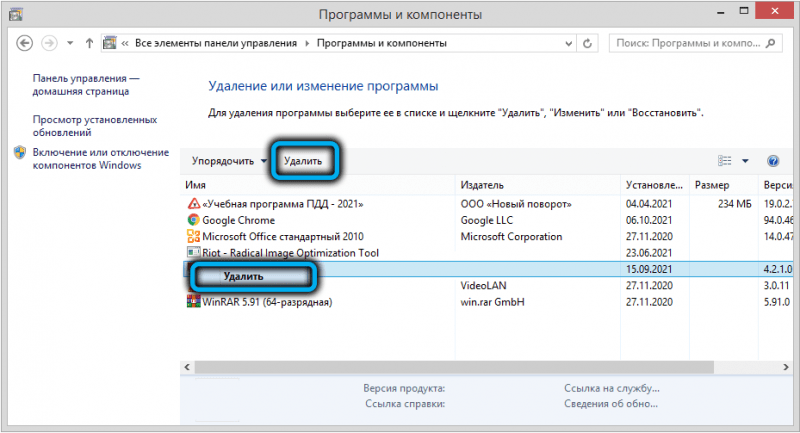The image size is (800, 433).
Task: Minimize the Программы и компоненты window
Action: click(x=721, y=12)
